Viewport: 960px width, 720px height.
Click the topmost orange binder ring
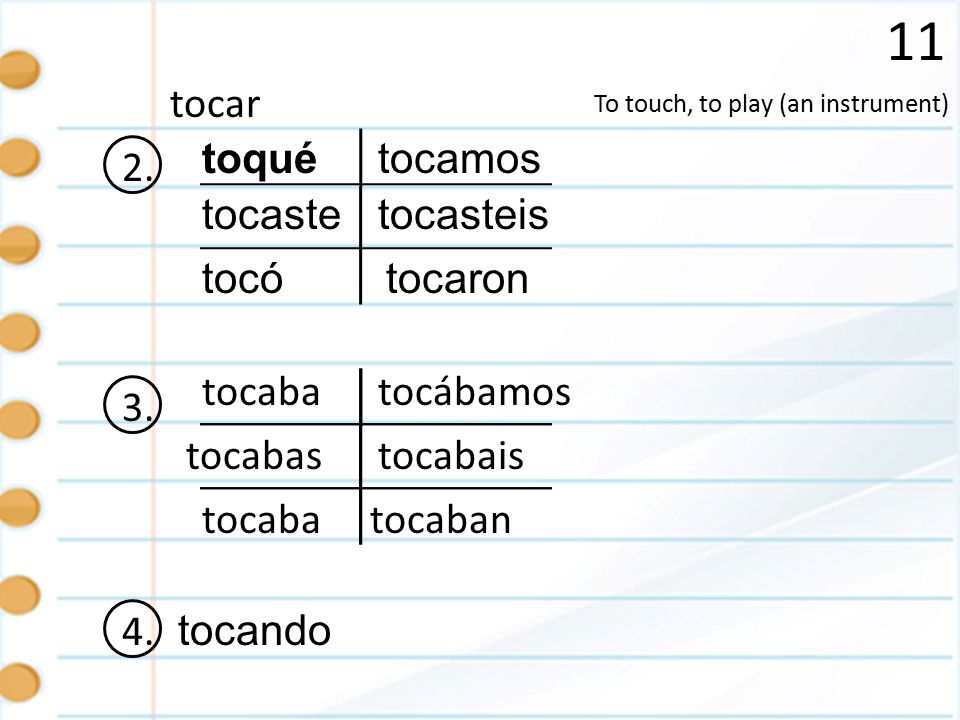pos(20,70)
